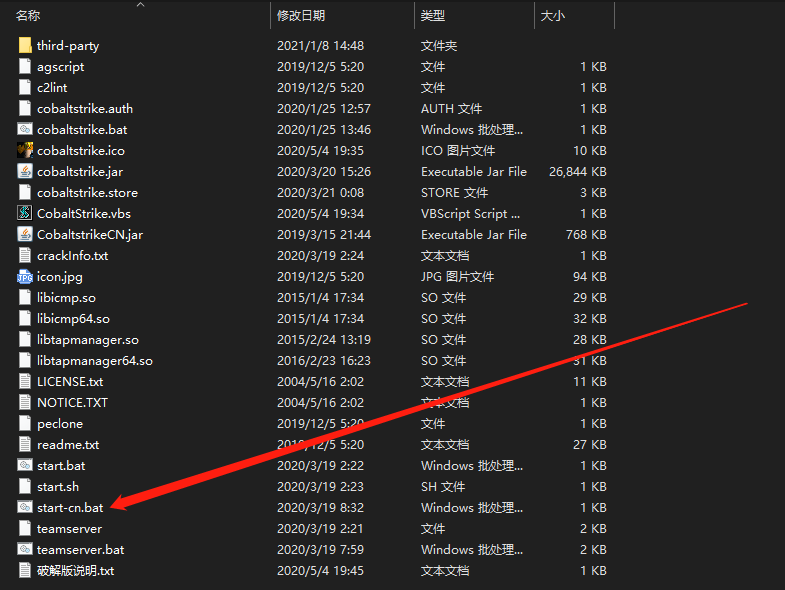Select the start.sh file icon
Viewport: 785px width, 590px height.
point(25,486)
